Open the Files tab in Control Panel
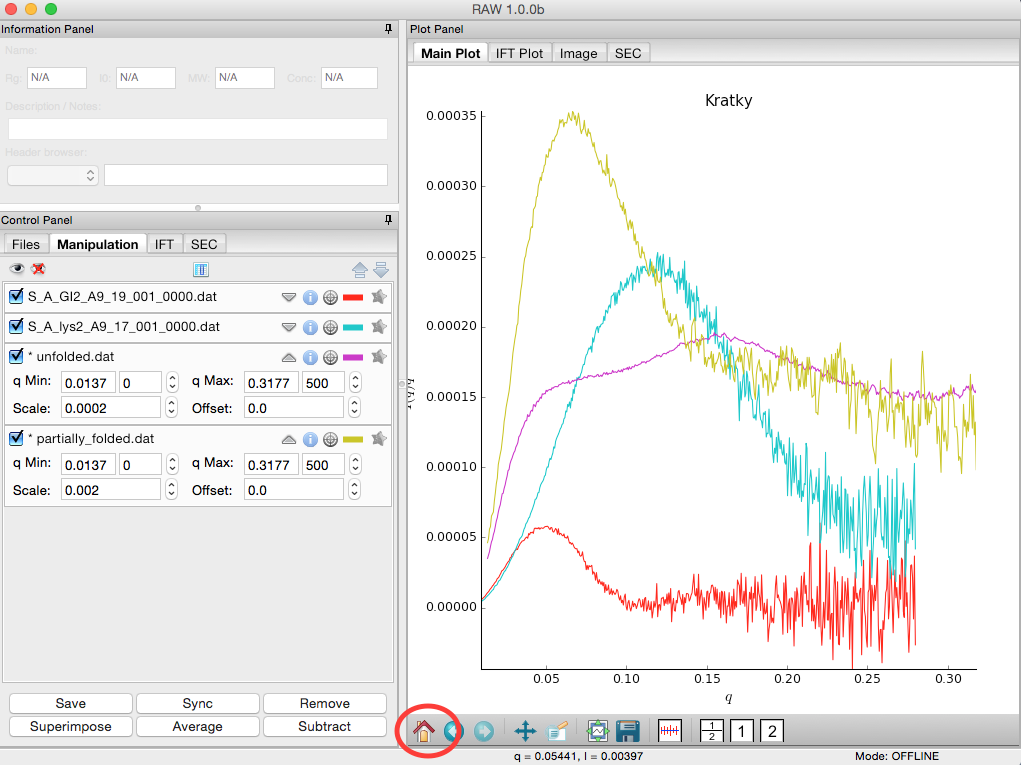 26,244
